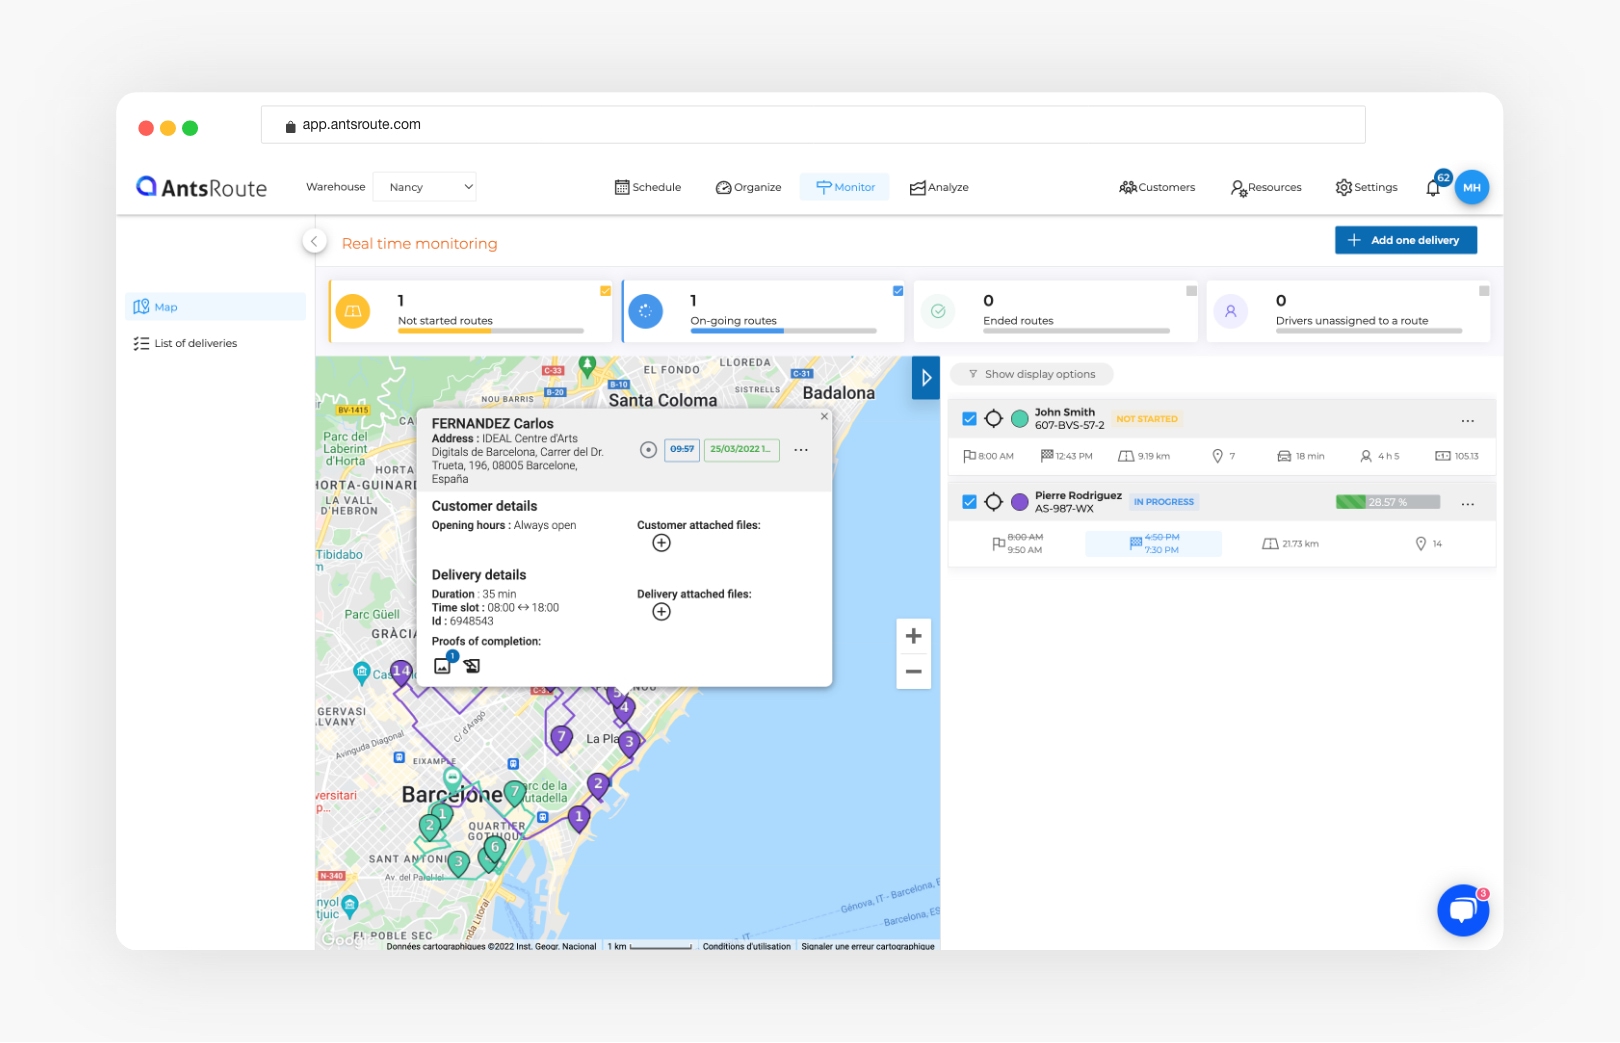1620x1043 pixels.
Task: Click green map marker number 6
Action: pyautogui.click(x=494, y=848)
